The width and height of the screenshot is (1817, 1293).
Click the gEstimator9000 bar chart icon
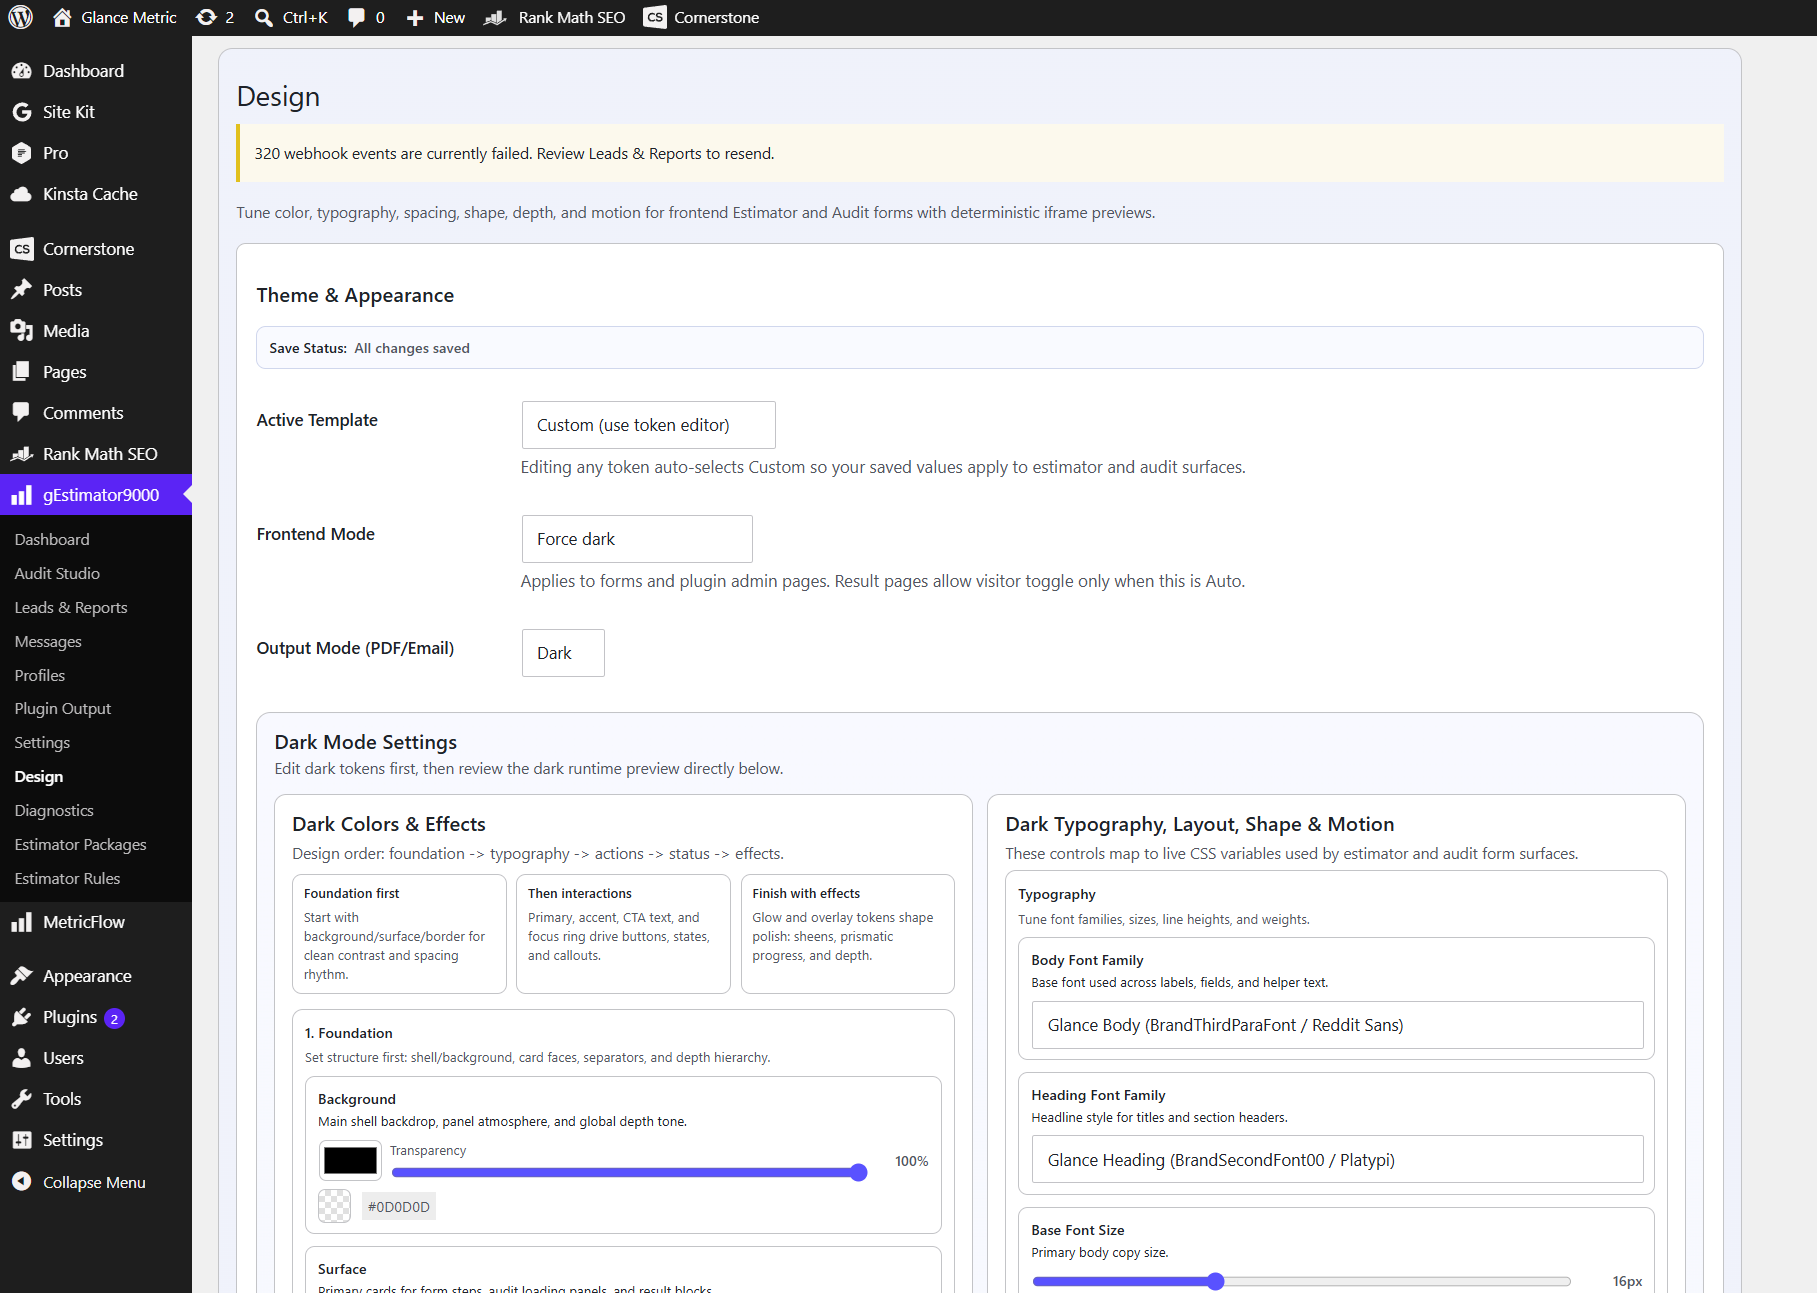pos(22,495)
